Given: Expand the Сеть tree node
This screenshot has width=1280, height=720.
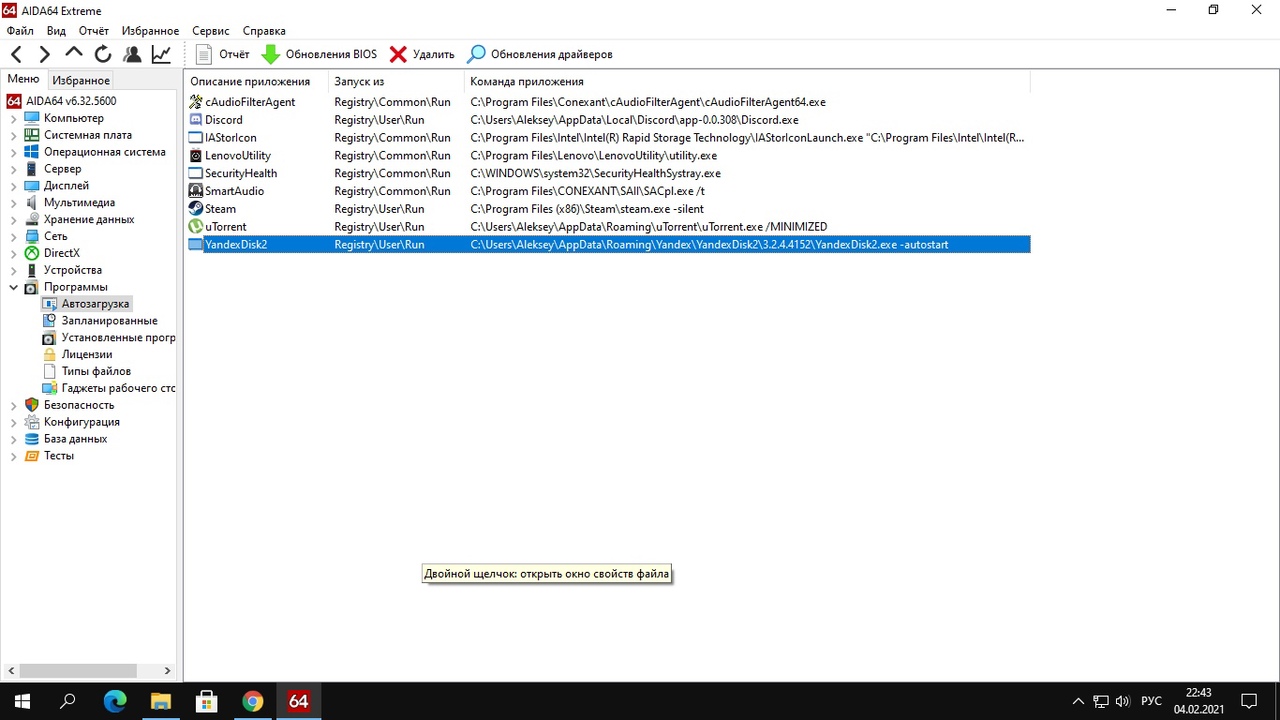Looking at the screenshot, I should point(14,236).
